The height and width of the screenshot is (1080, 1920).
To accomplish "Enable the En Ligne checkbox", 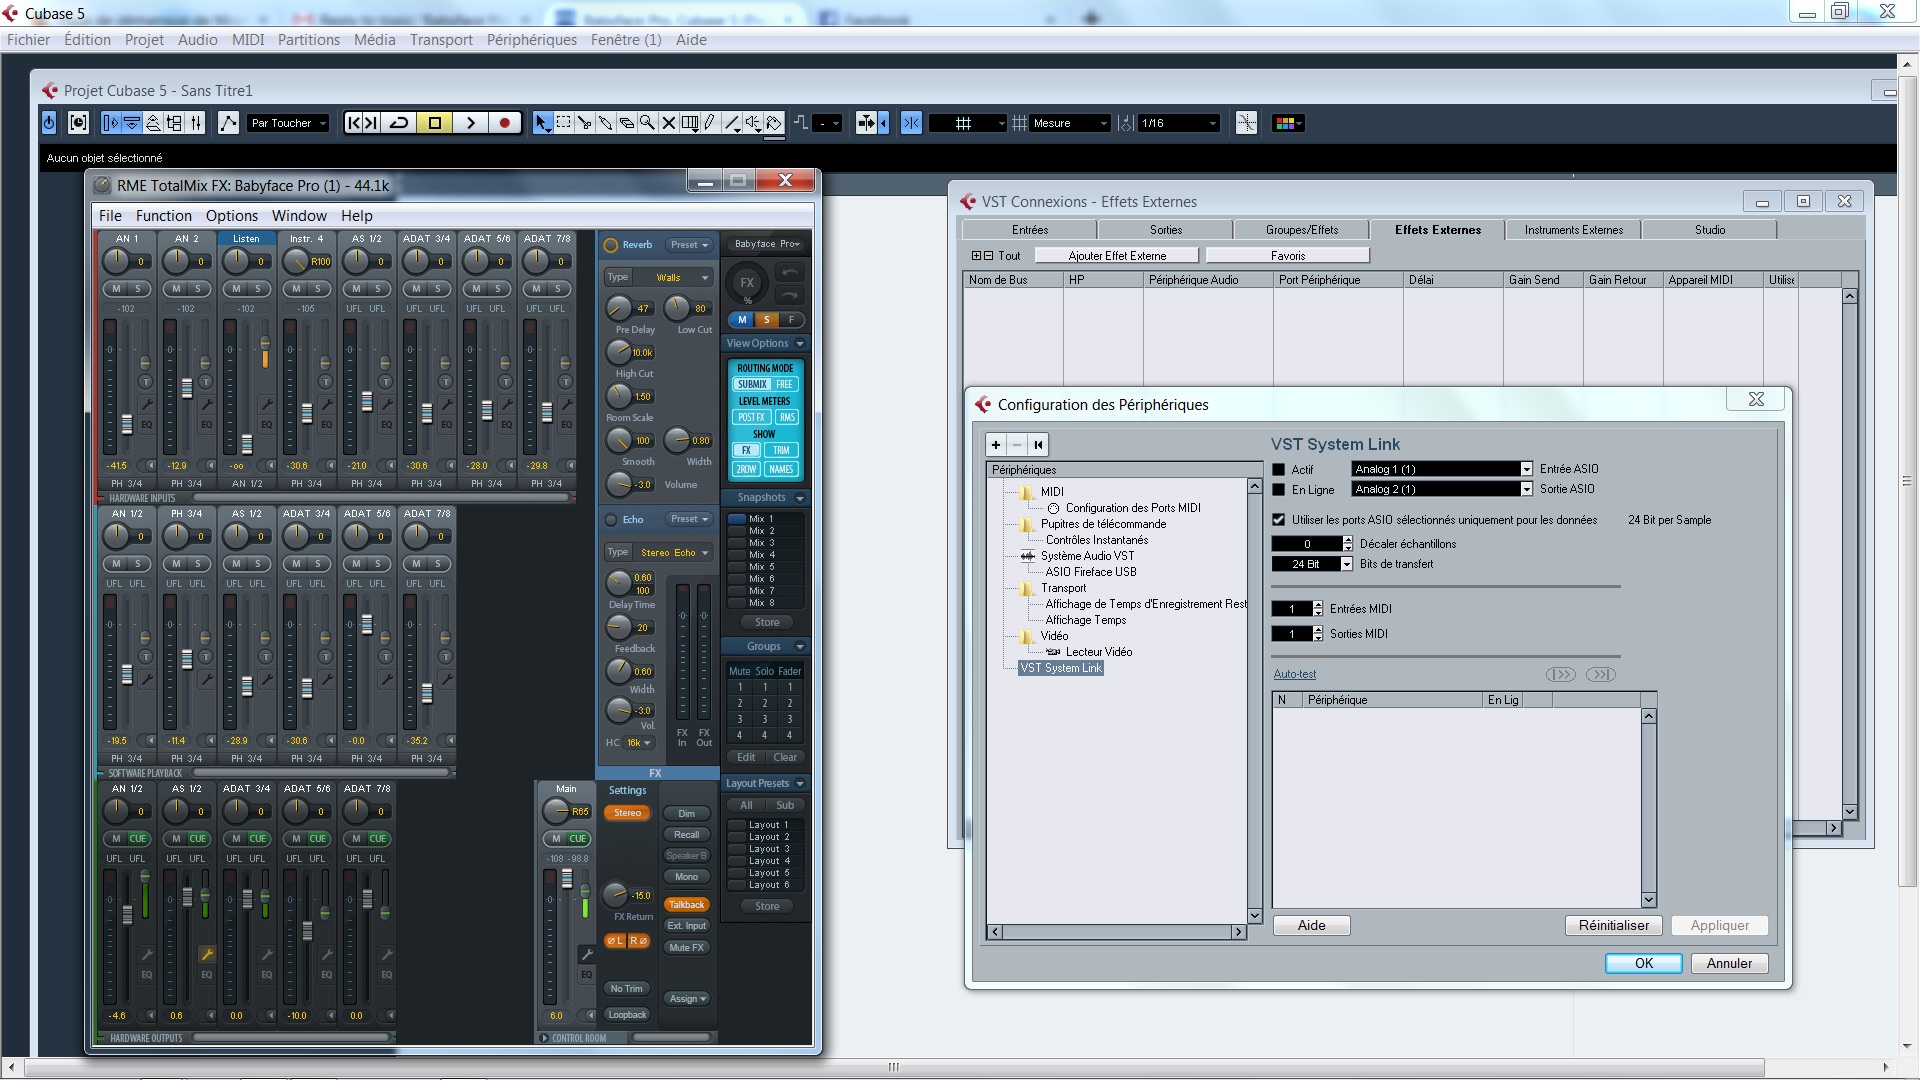I will pyautogui.click(x=1278, y=490).
